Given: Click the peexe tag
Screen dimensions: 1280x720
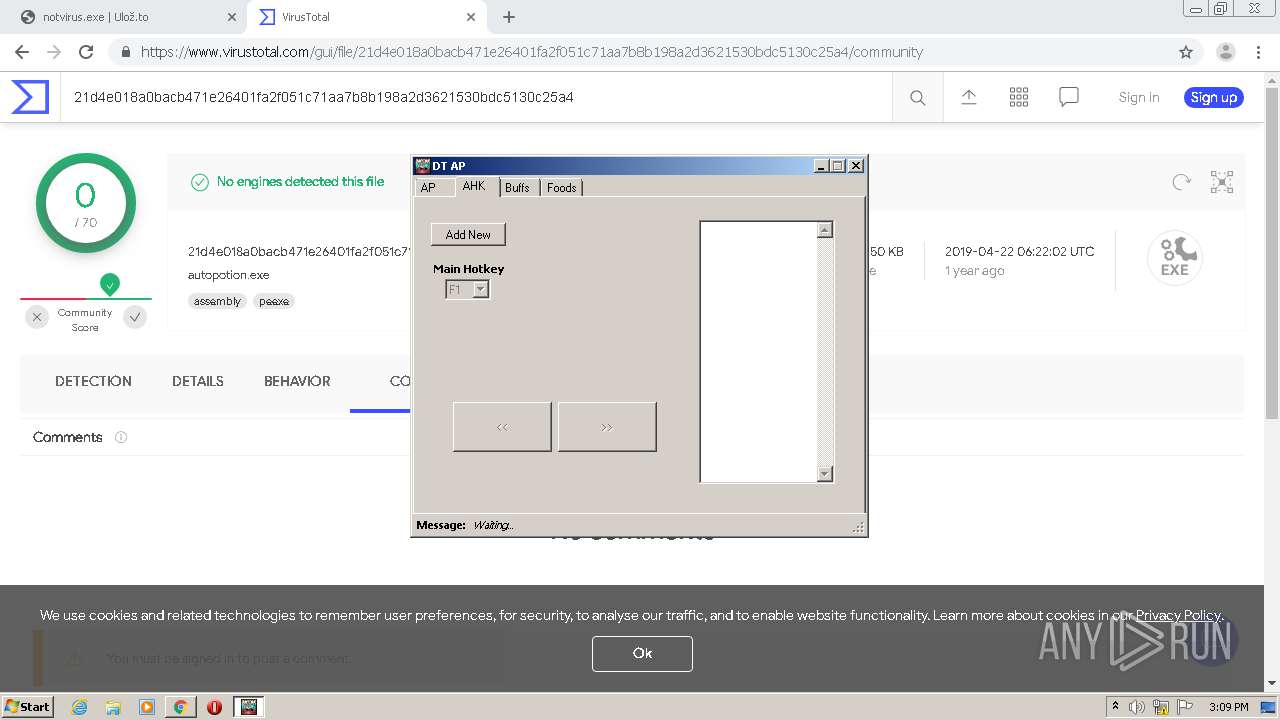Looking at the screenshot, I should pos(273,301).
